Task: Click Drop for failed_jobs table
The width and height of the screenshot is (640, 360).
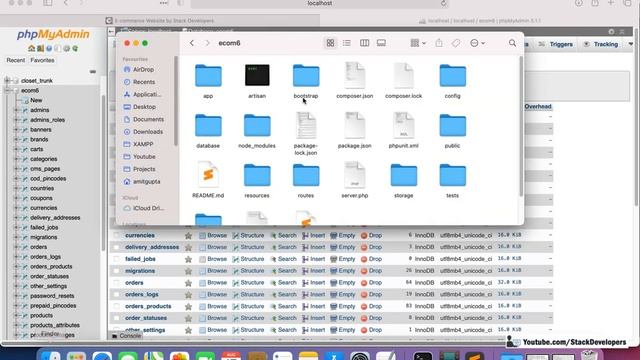Action: (371, 259)
